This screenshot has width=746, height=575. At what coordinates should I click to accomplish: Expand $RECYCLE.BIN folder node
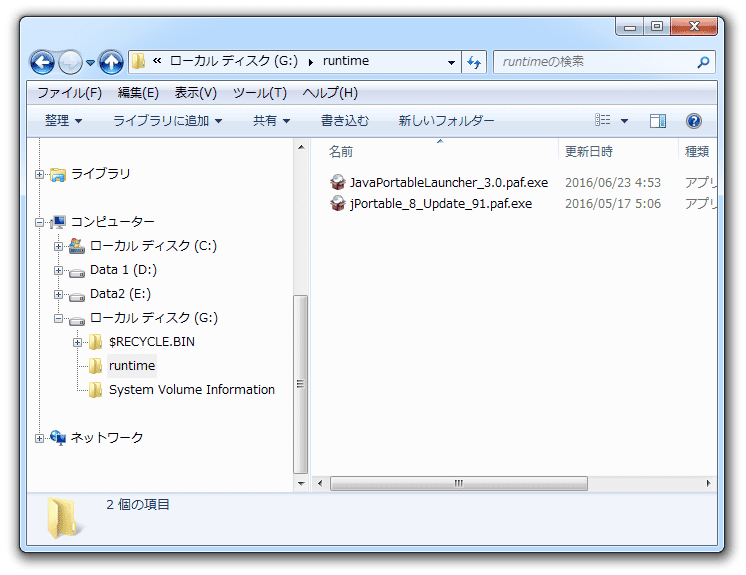[78, 342]
